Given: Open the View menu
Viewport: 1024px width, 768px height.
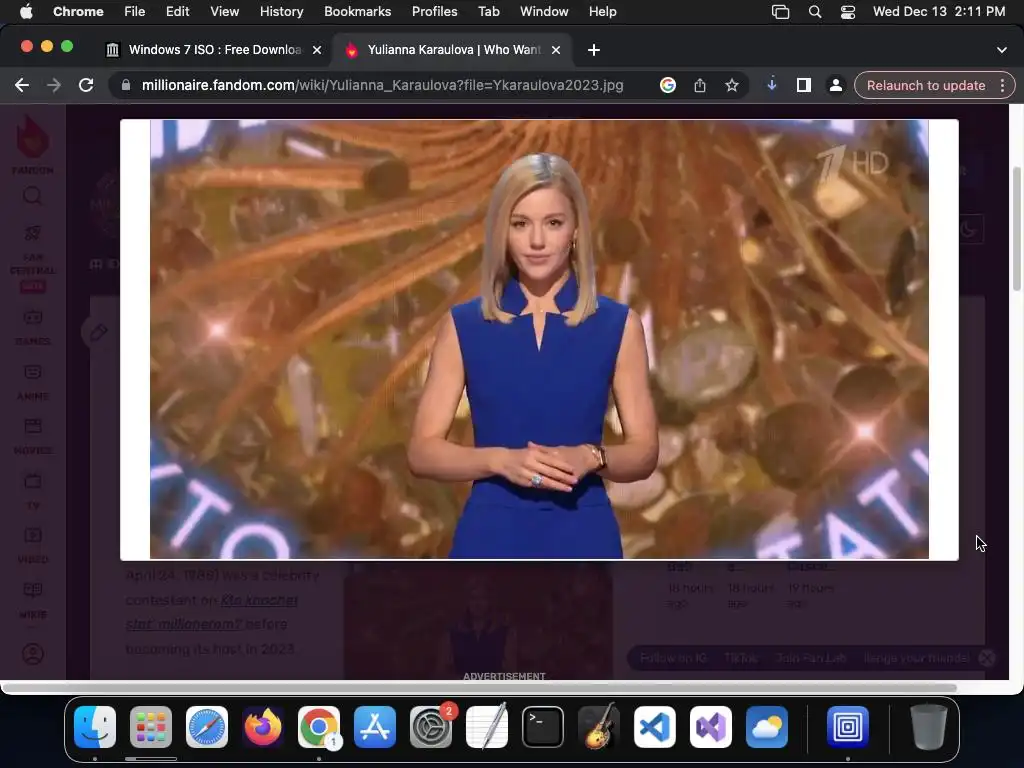Looking at the screenshot, I should (x=224, y=11).
